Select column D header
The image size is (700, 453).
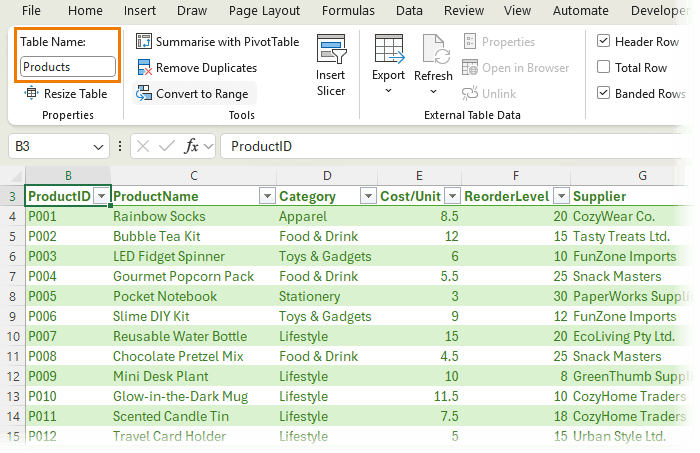327,175
